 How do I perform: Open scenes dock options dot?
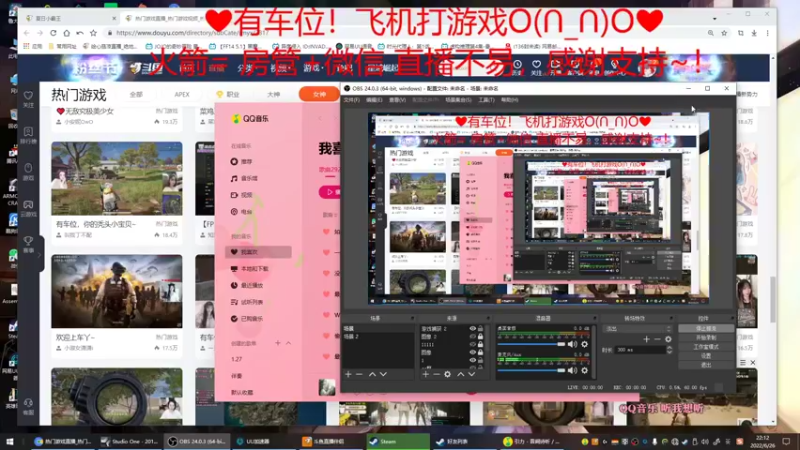pos(412,318)
